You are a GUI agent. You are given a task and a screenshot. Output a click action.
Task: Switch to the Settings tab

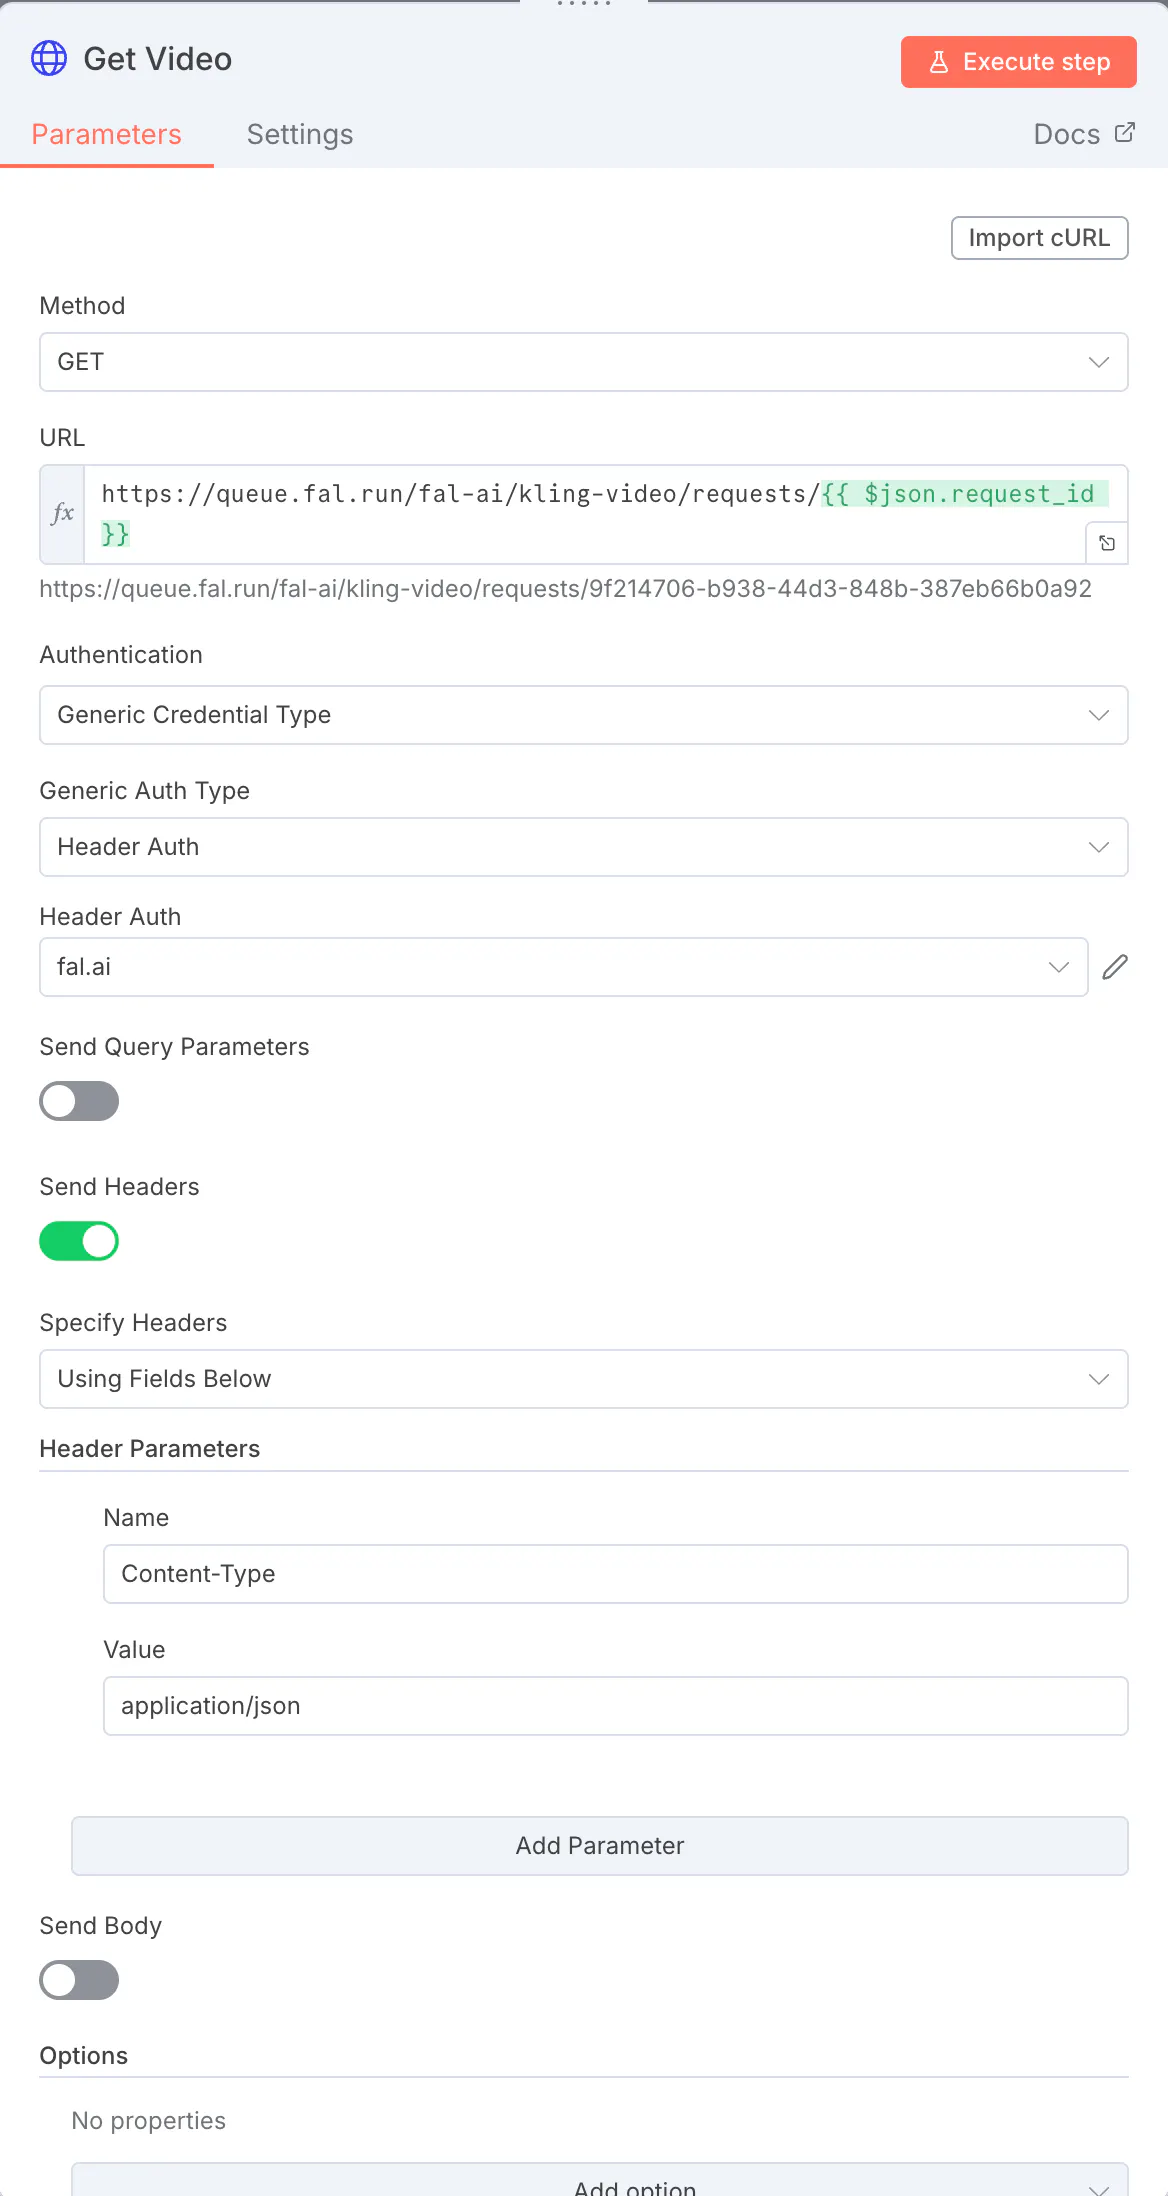click(300, 134)
